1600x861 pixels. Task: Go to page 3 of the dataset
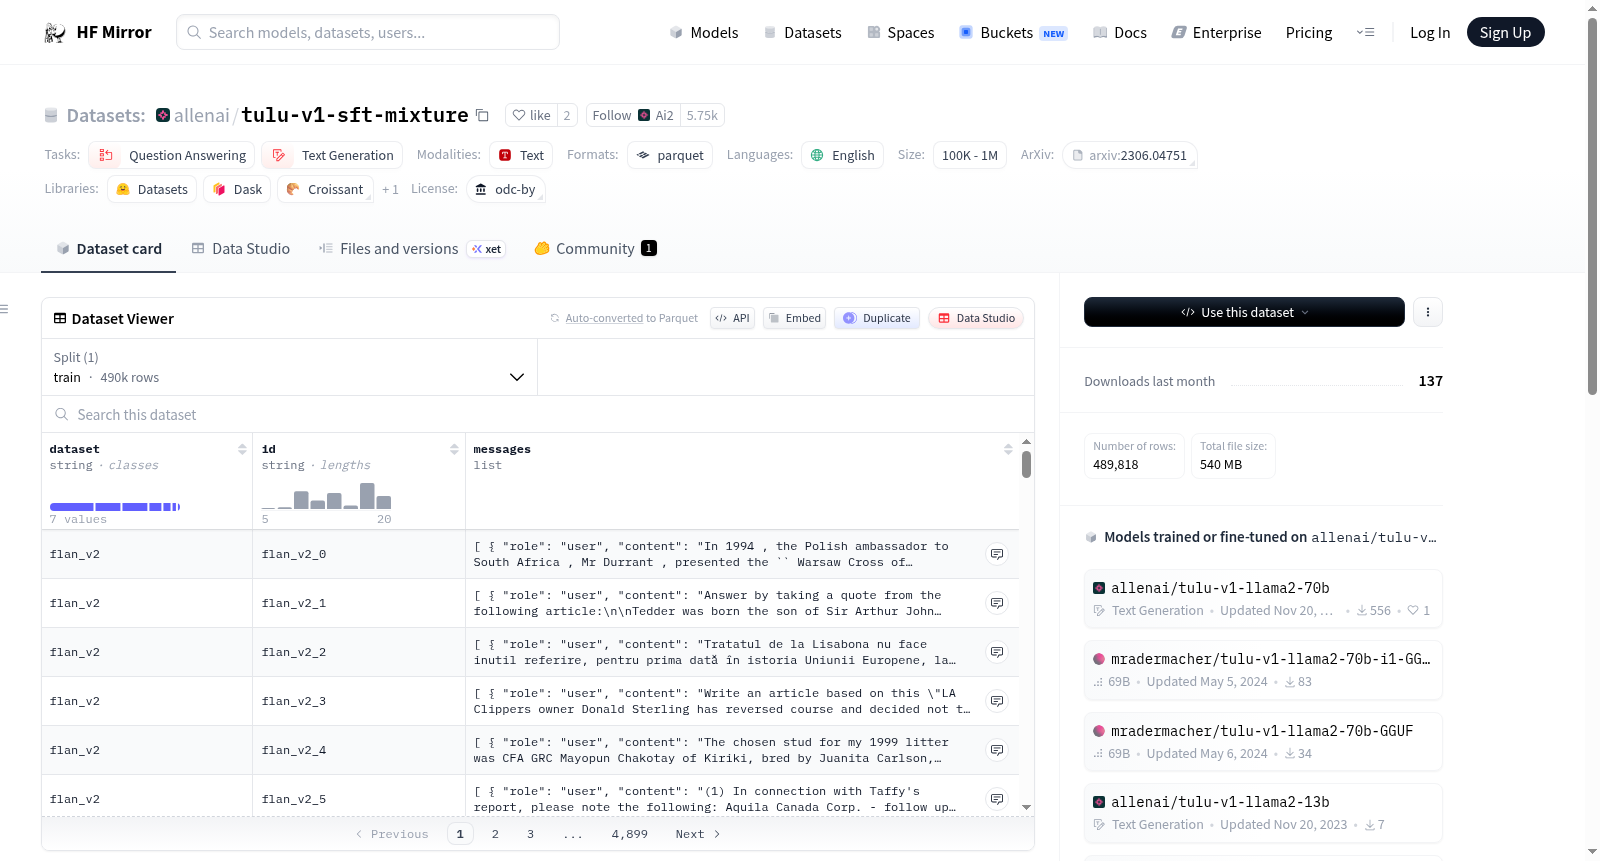coord(530,834)
